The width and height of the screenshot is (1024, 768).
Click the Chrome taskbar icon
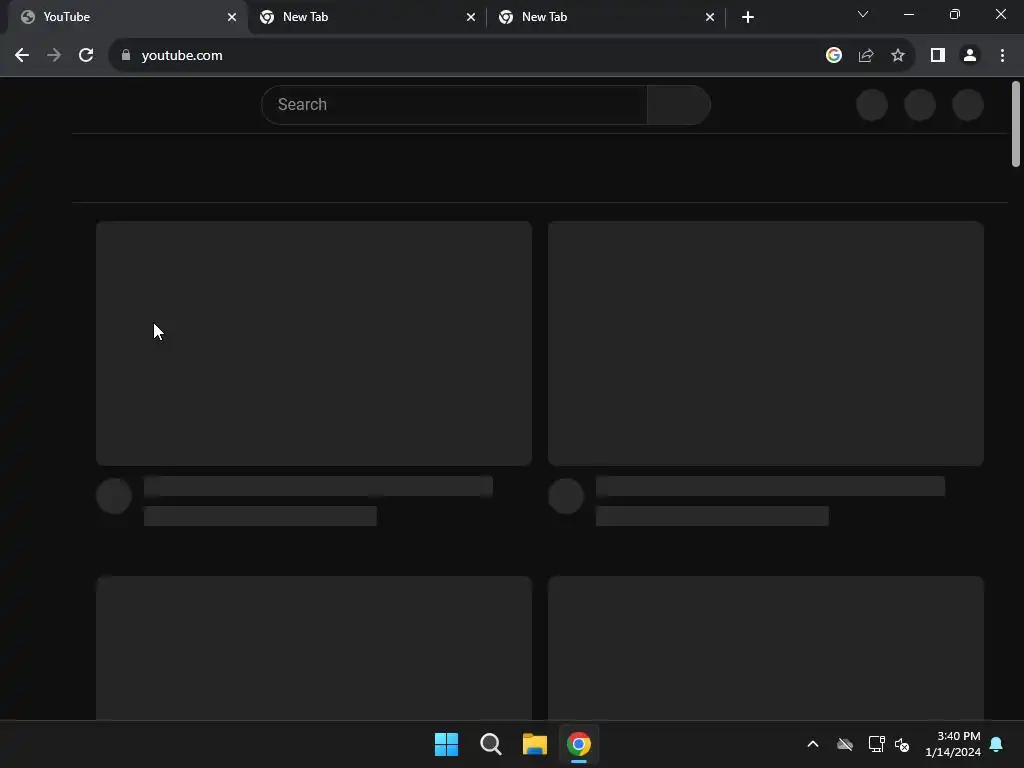tap(579, 744)
